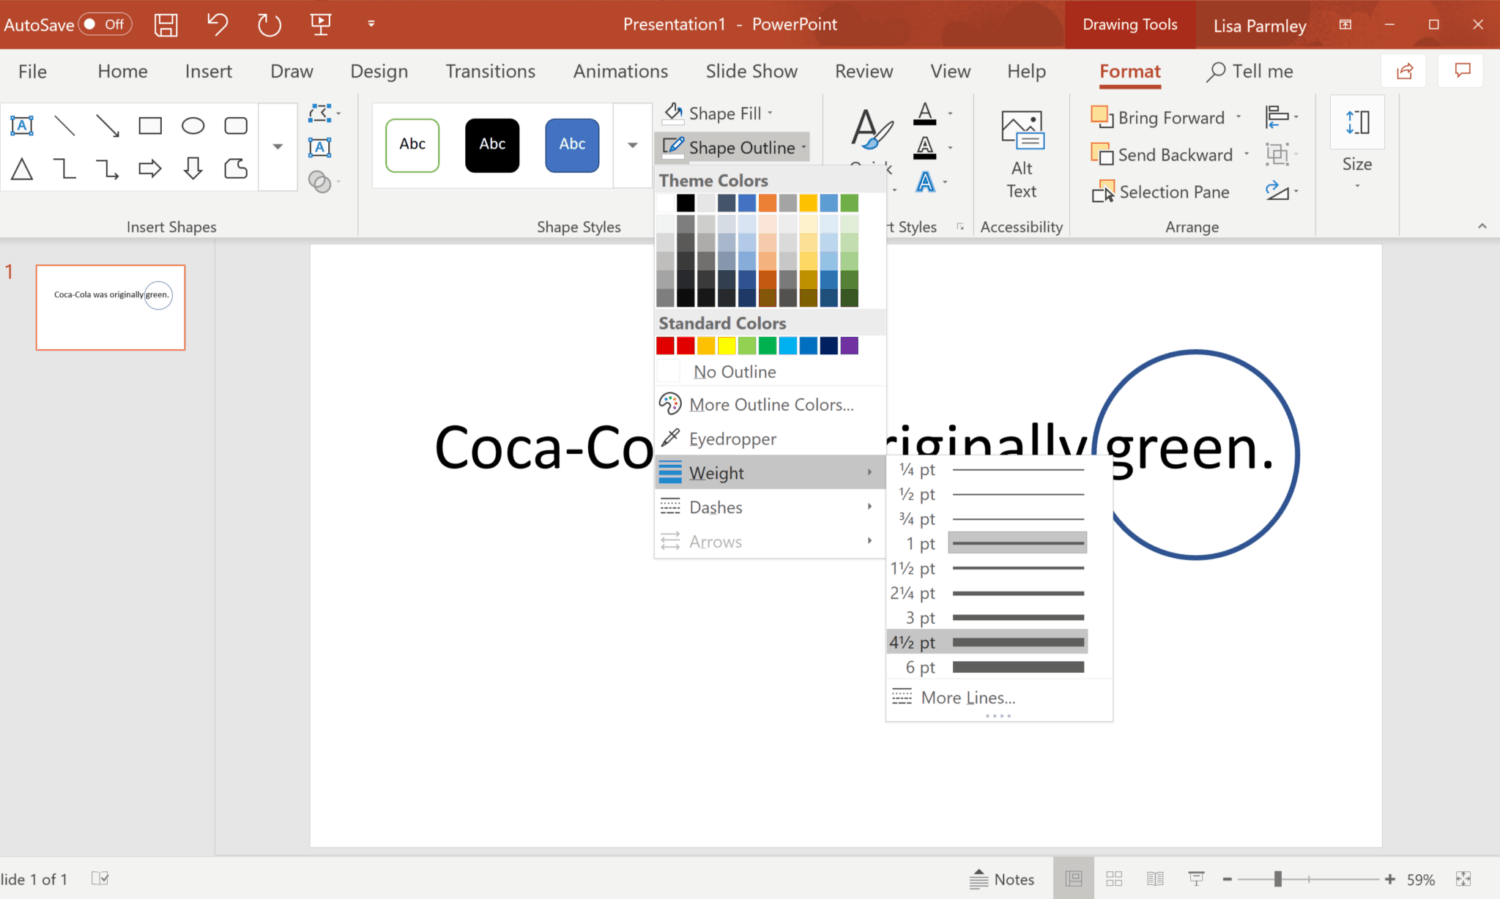The image size is (1500, 899).
Task: Click the zoom slider handle
Action: click(x=1278, y=879)
